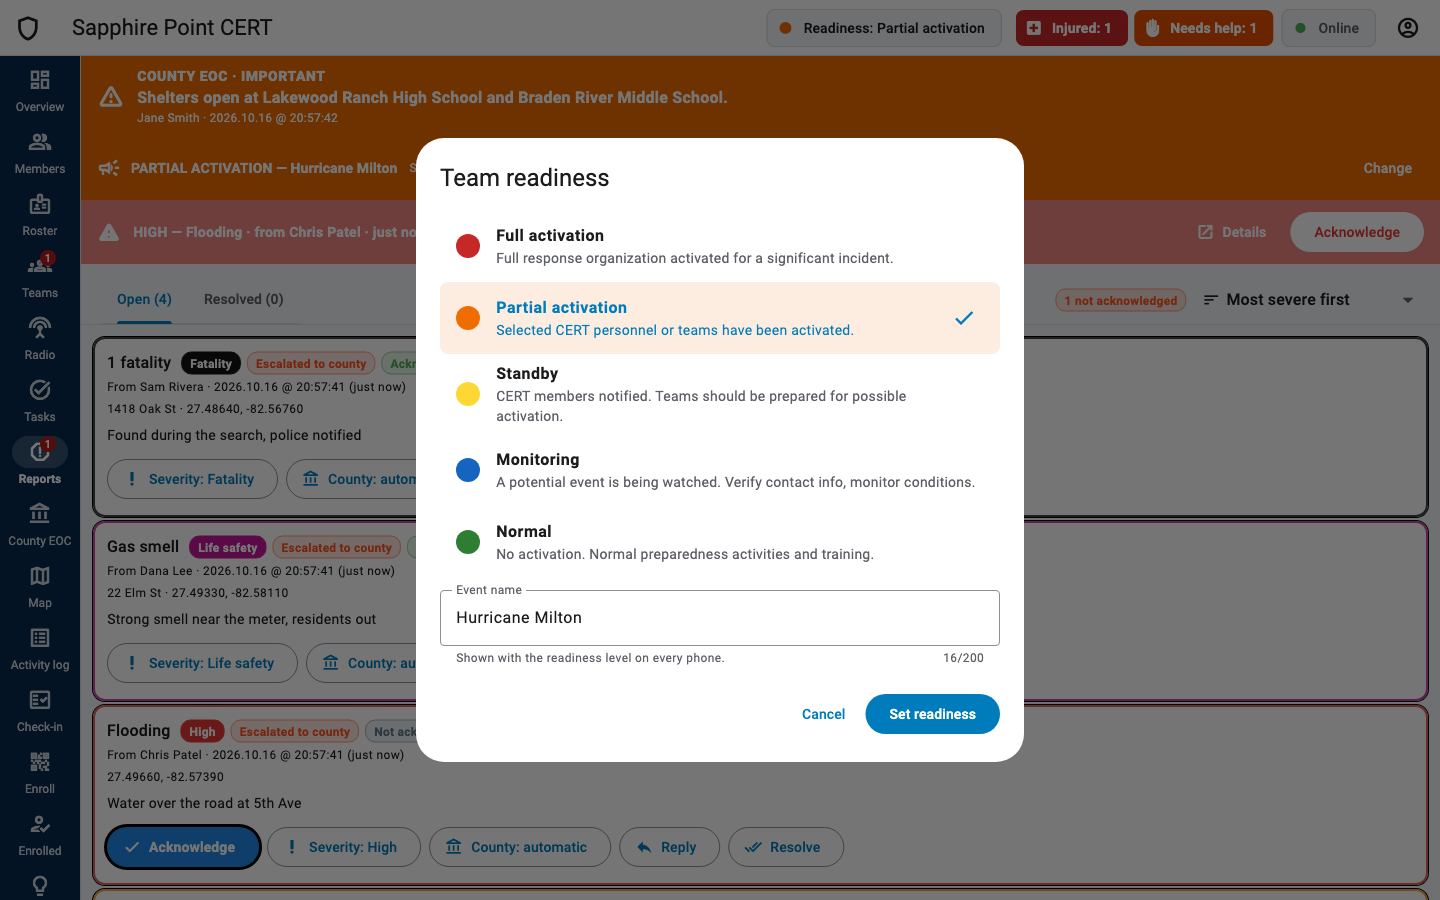Open Details on the flooding alert banner

(1232, 232)
